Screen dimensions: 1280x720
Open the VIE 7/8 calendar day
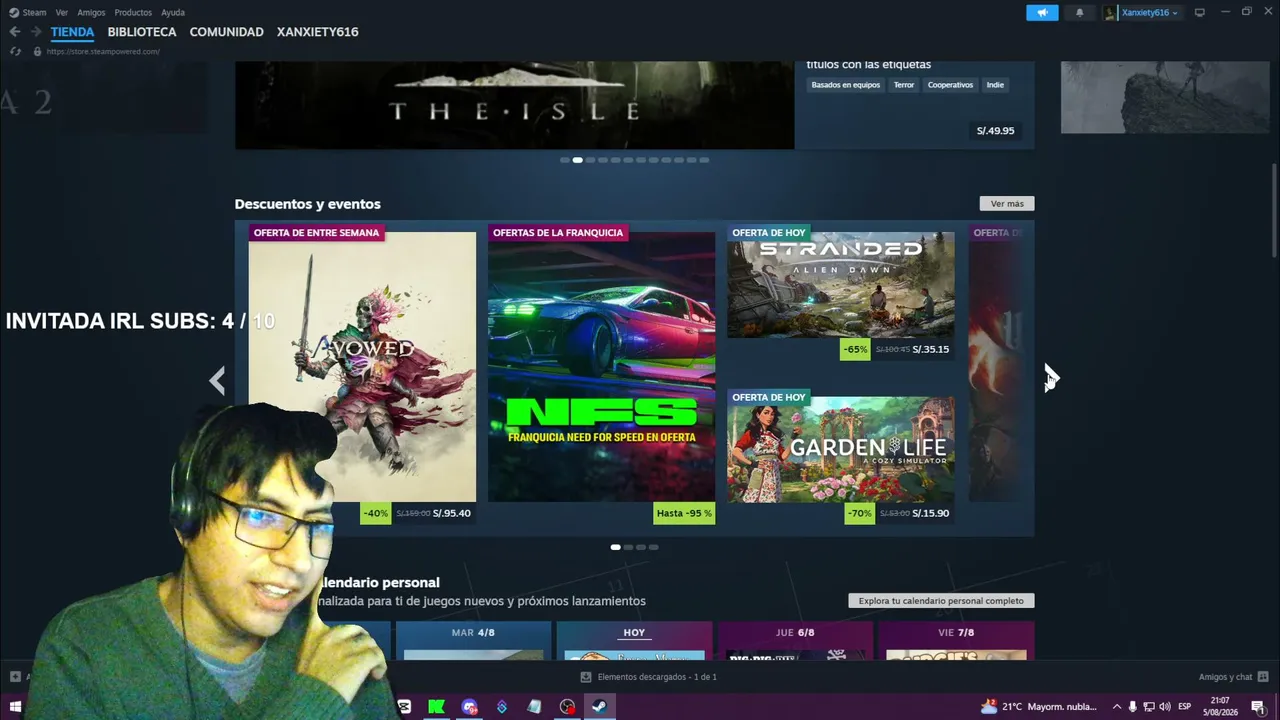[956, 641]
